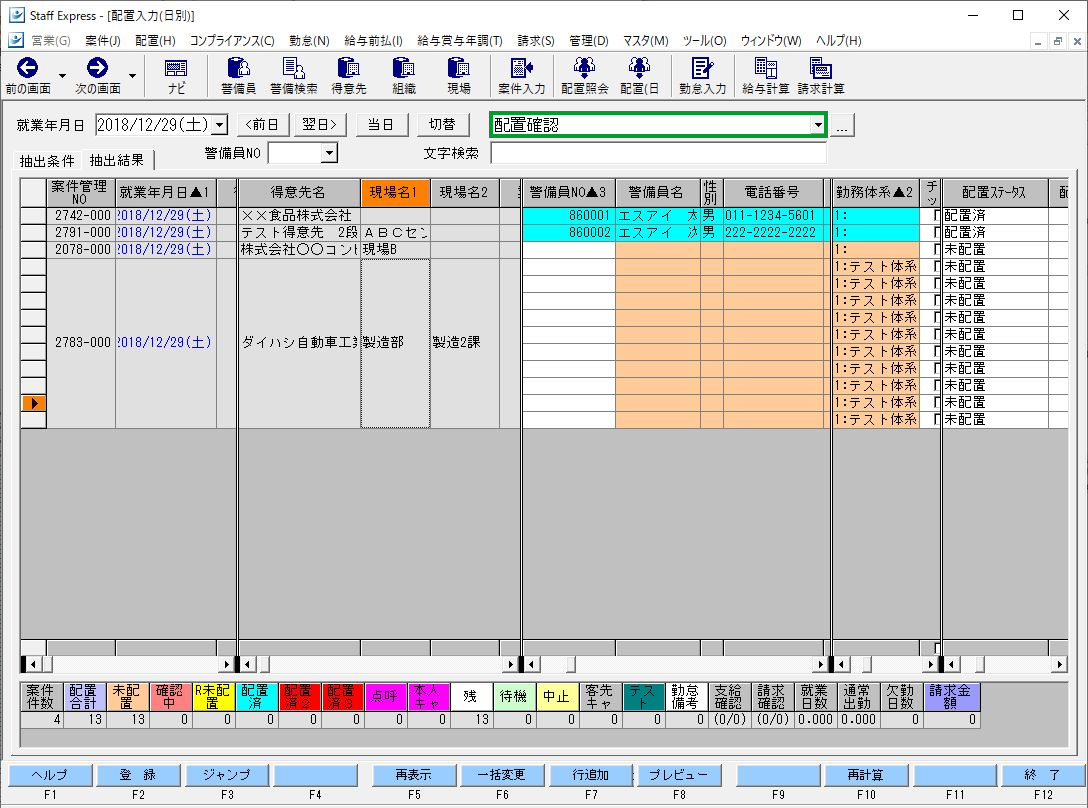Open the 現場 toolbar icon
1088x808 pixels.
coord(459,76)
